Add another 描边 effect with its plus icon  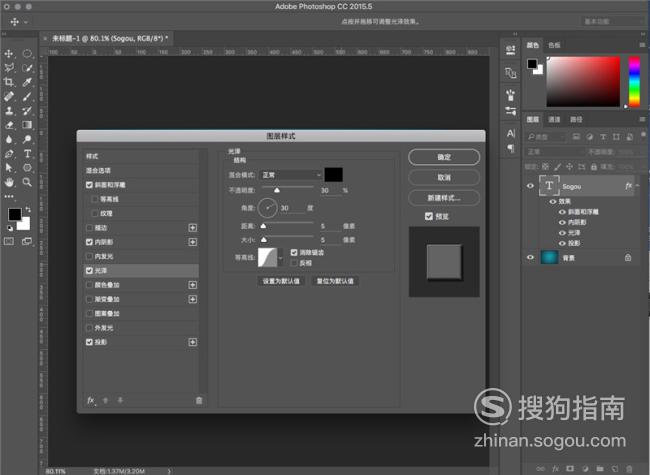[x=193, y=228]
